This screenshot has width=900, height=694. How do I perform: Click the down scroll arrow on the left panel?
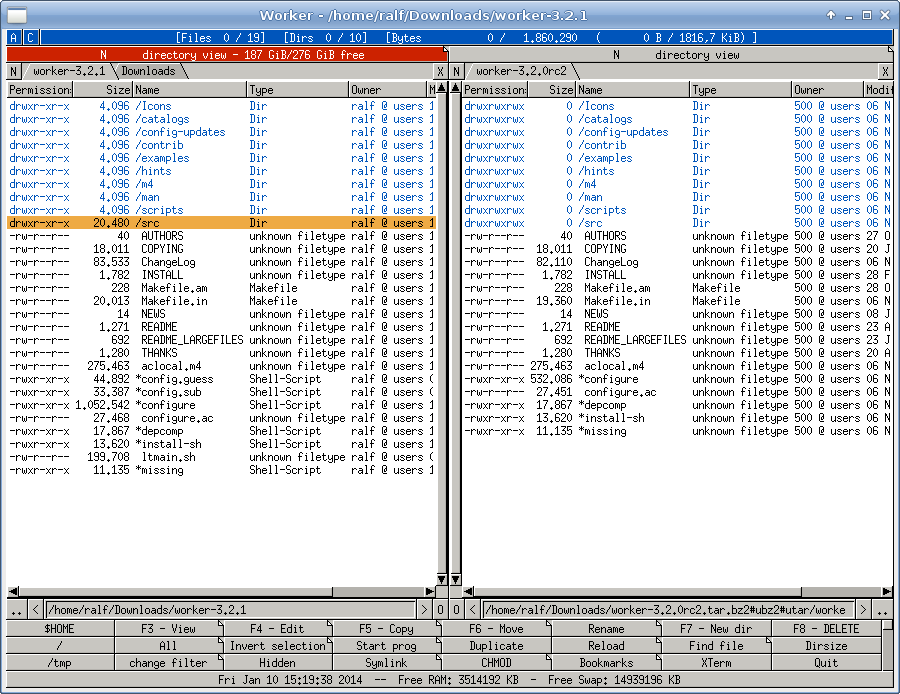[x=442, y=579]
